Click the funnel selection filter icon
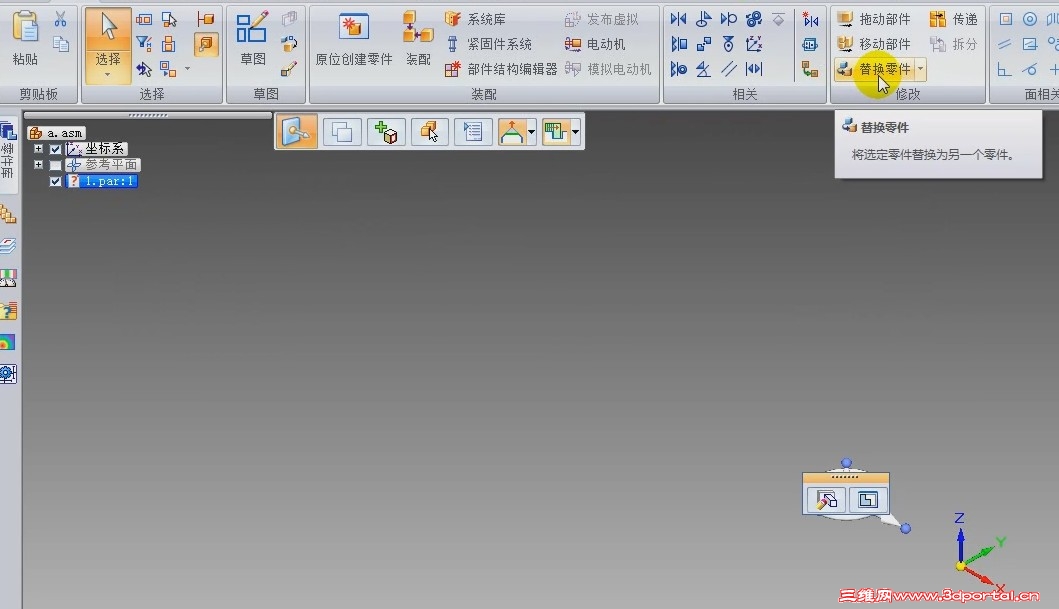Screen dimensions: 1059x609 tap(144, 44)
